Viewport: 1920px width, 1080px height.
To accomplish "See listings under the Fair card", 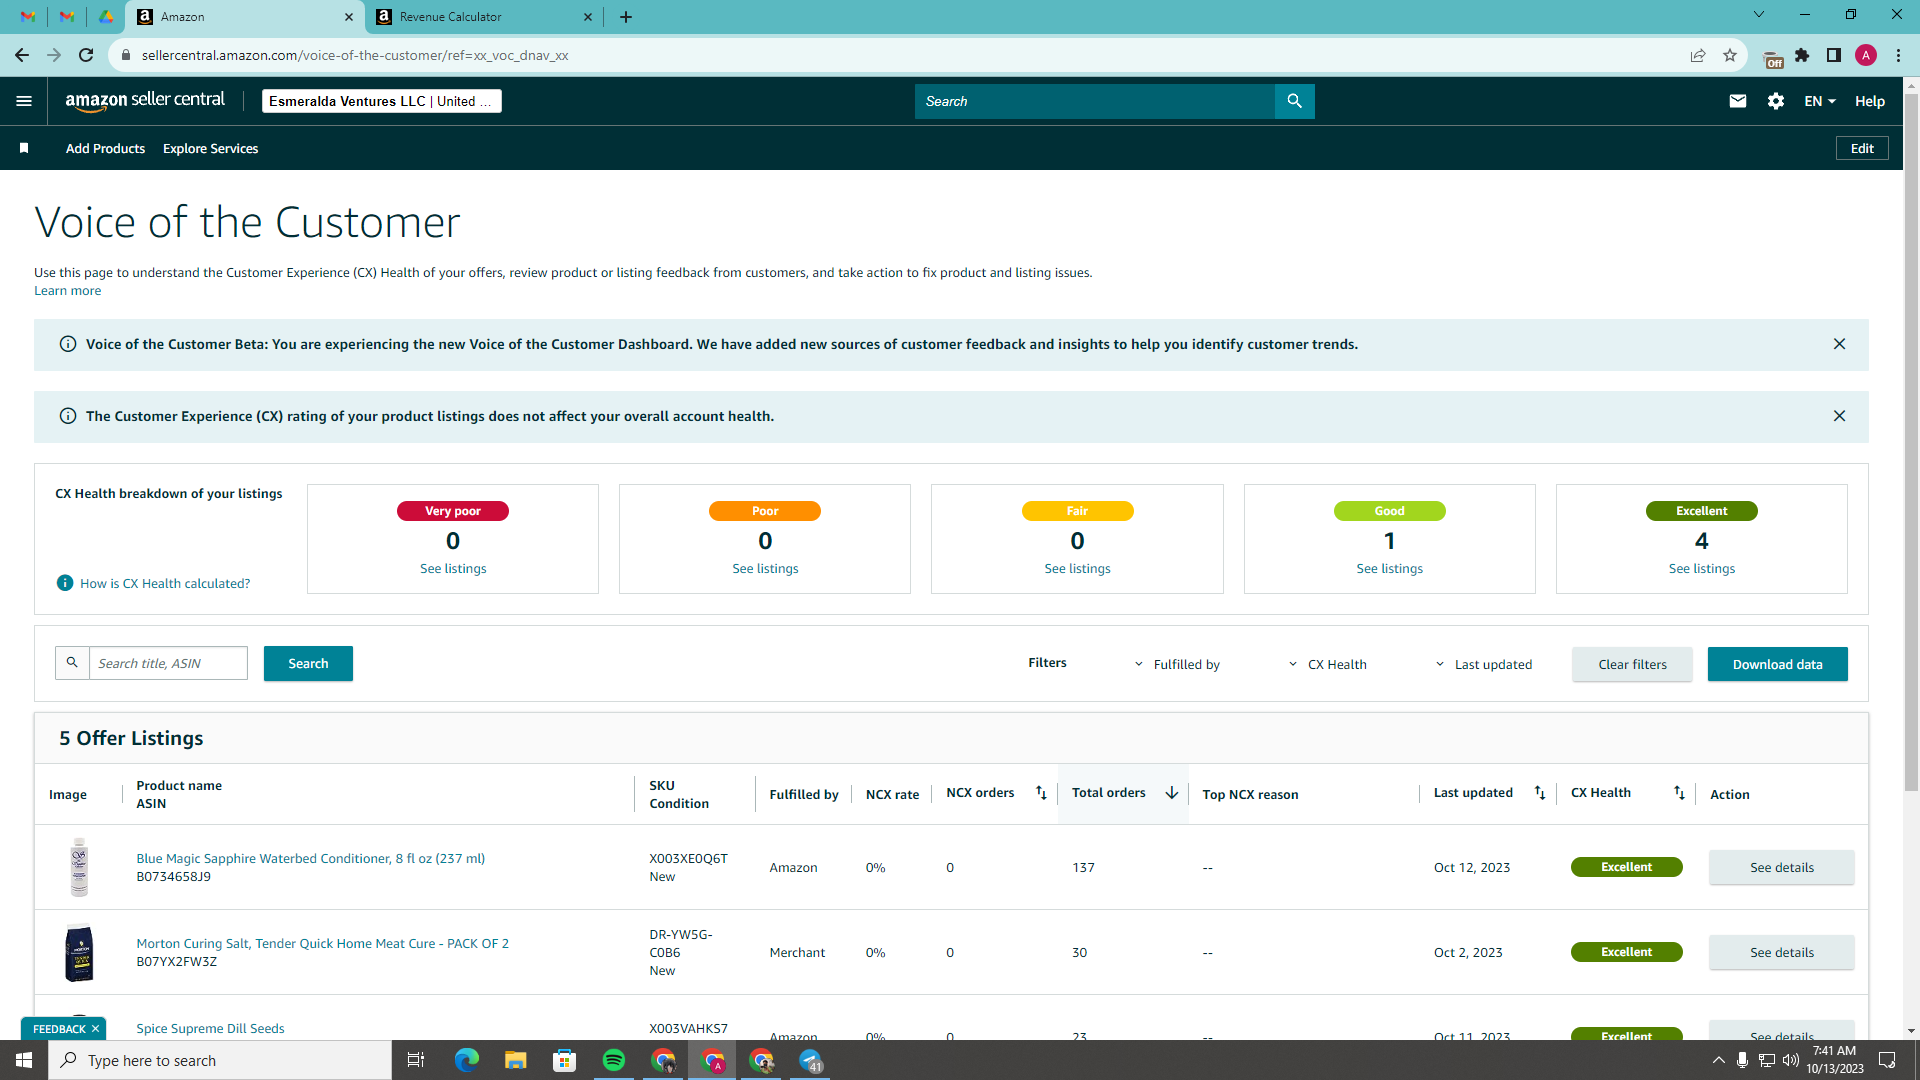I will pyautogui.click(x=1077, y=568).
